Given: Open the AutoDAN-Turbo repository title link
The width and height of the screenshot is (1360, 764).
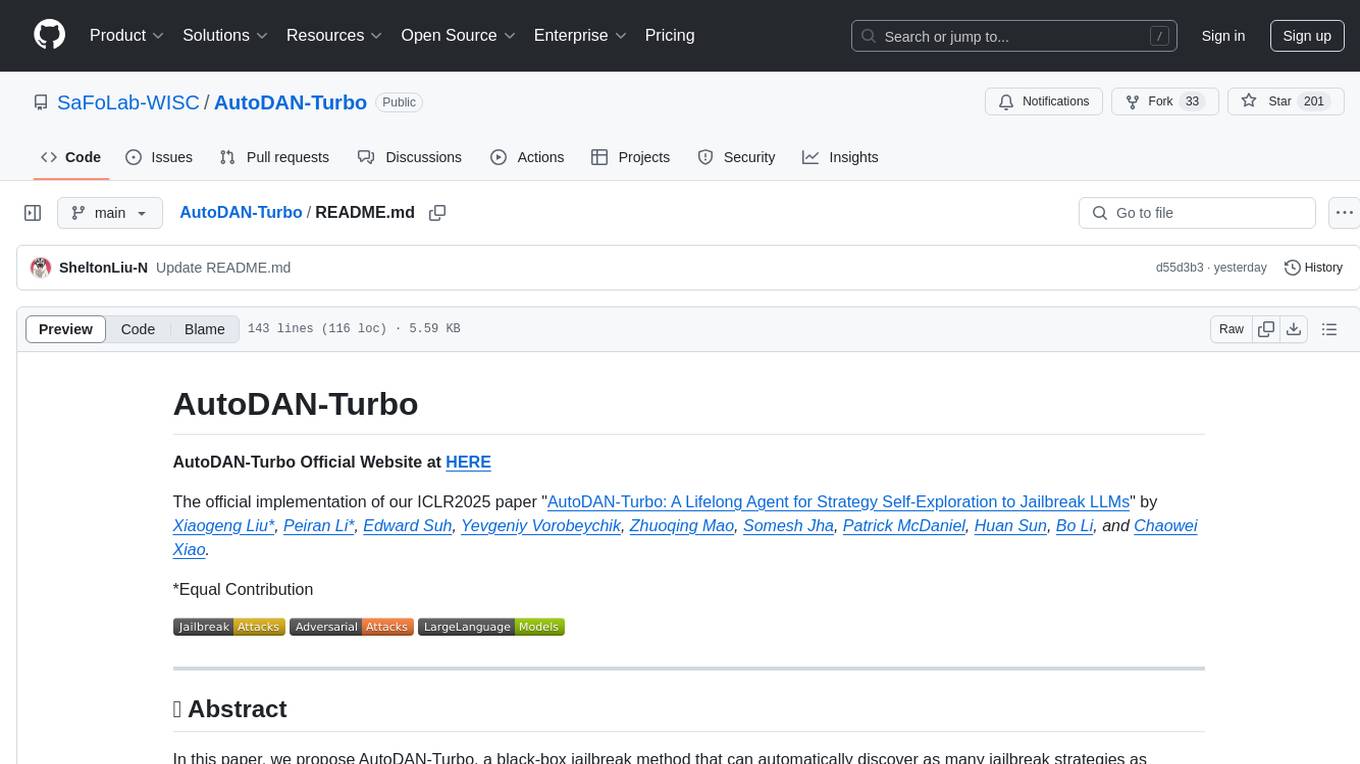Looking at the screenshot, I should (x=290, y=102).
